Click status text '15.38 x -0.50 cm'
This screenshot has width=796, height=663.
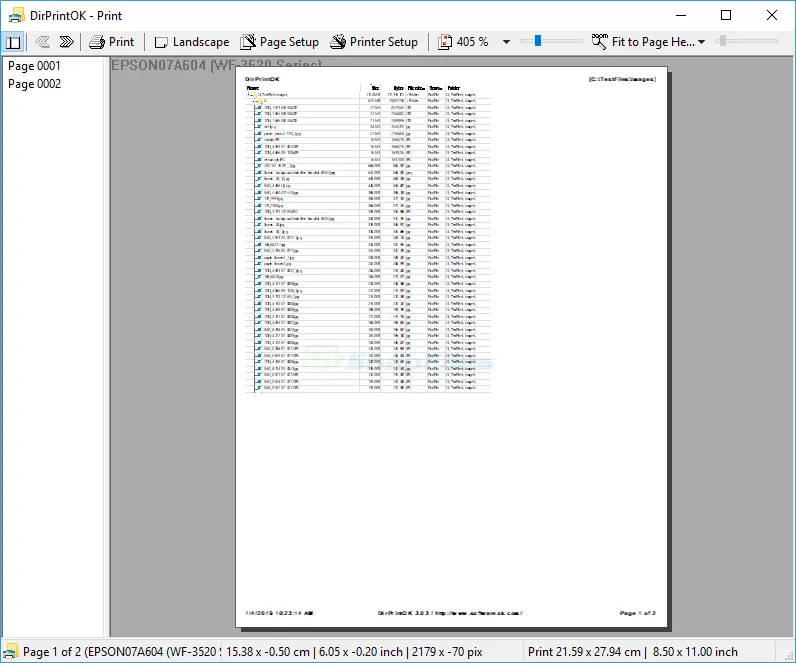pos(268,652)
